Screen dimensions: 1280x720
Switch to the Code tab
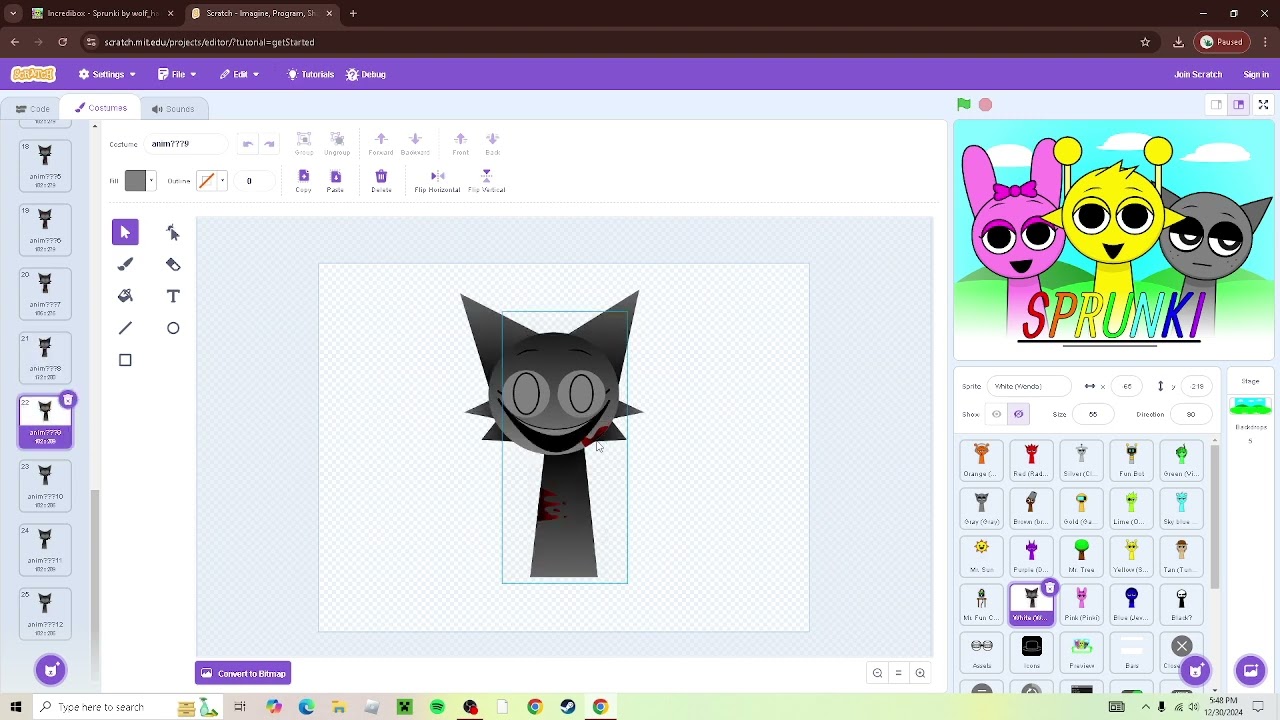click(x=32, y=109)
